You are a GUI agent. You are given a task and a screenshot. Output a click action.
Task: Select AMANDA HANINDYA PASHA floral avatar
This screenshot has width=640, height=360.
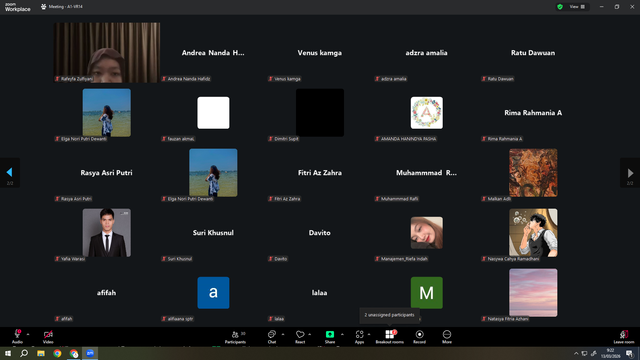pos(427,113)
